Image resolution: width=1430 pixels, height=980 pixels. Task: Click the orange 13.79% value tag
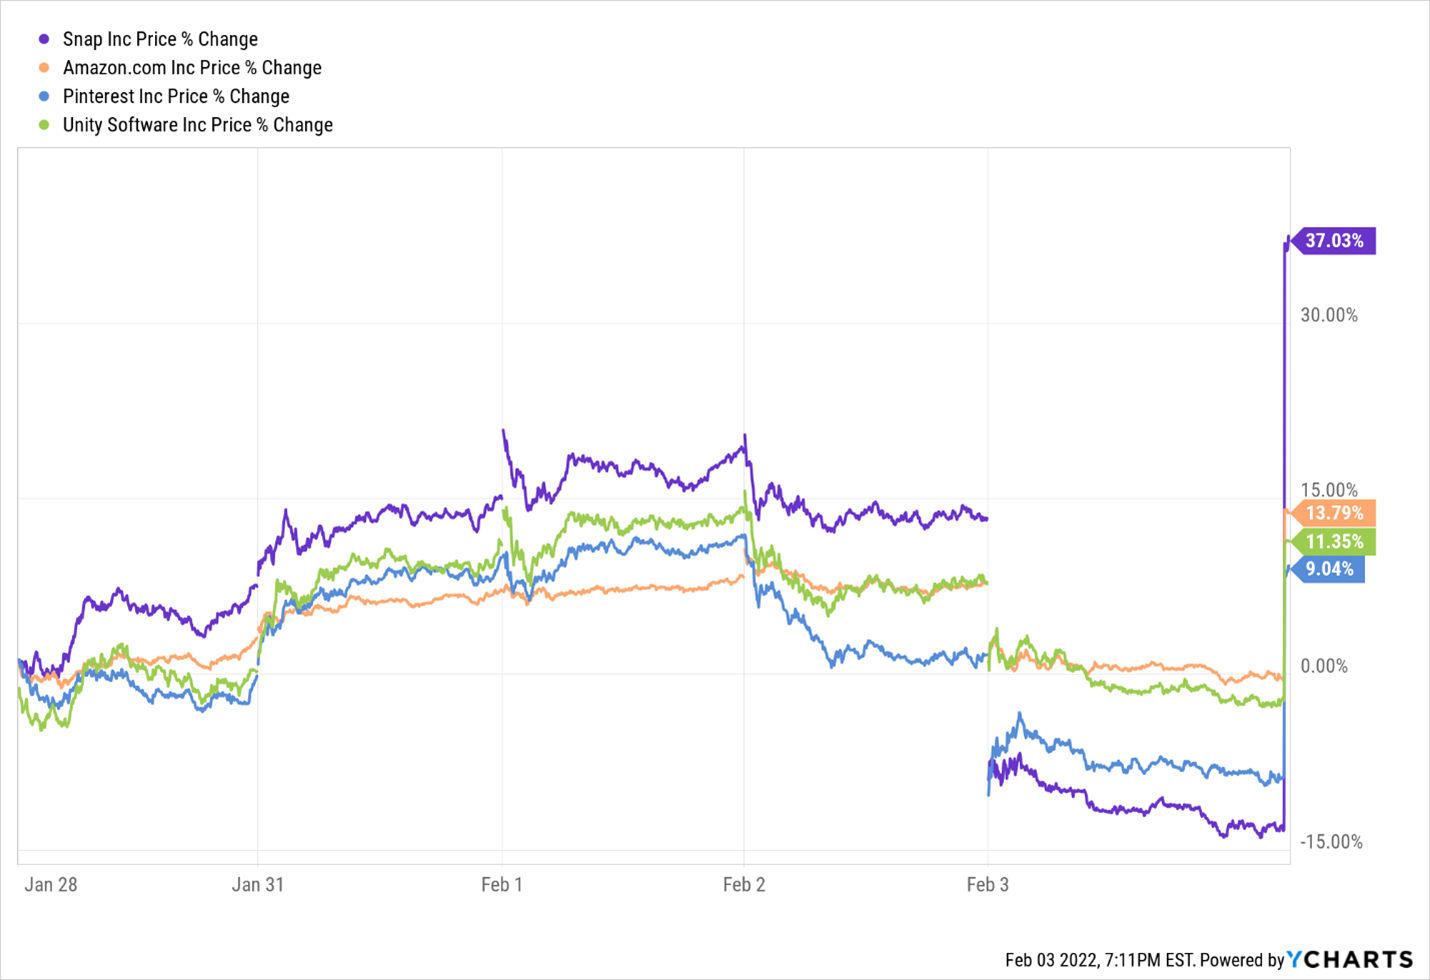coord(1334,513)
